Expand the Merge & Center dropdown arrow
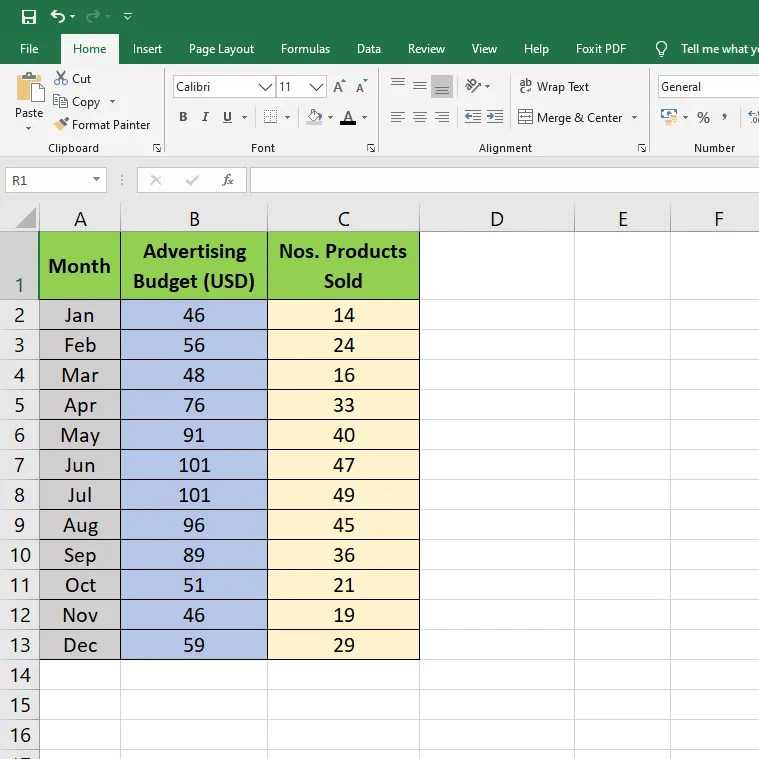The image size is (759, 759). pos(634,118)
